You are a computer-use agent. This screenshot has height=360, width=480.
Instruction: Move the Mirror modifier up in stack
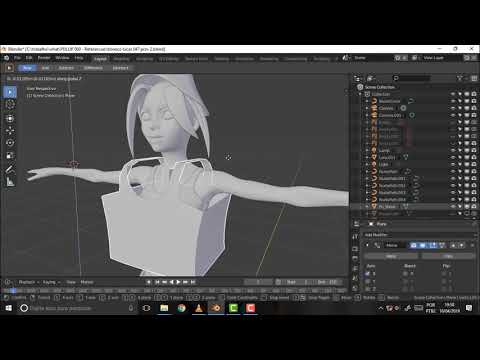(x=453, y=245)
